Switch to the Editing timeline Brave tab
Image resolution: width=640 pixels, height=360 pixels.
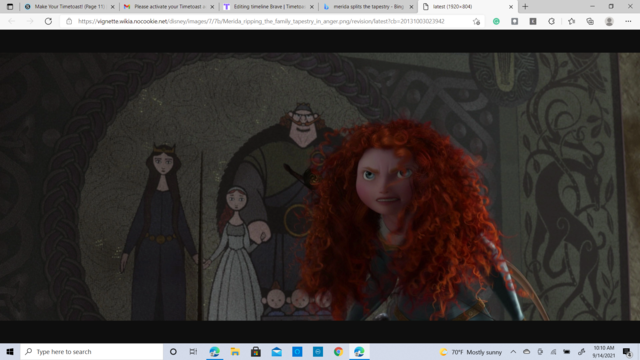(x=269, y=7)
